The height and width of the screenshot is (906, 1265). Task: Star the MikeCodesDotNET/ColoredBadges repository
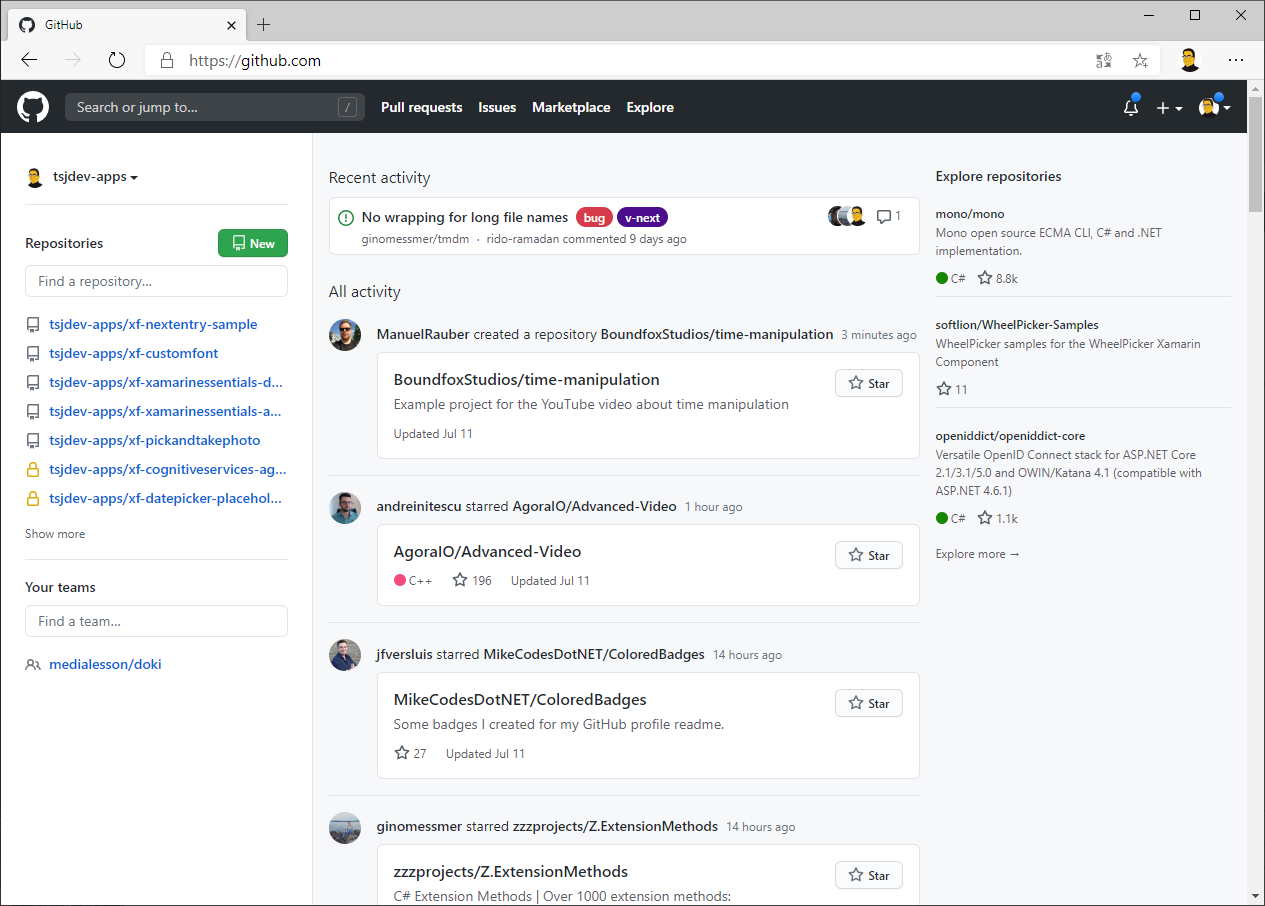click(868, 703)
